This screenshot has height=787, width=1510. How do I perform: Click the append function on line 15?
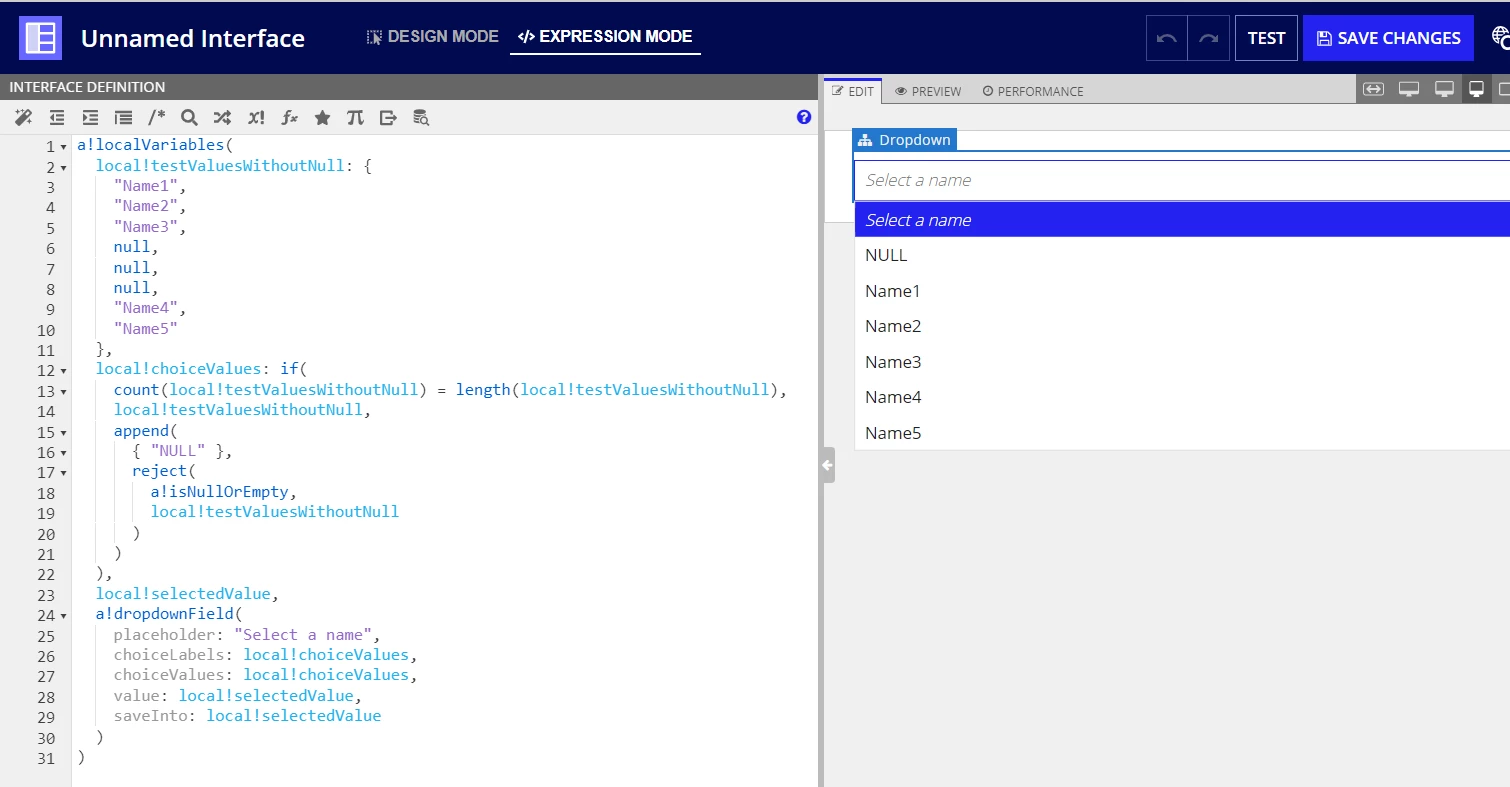[141, 430]
